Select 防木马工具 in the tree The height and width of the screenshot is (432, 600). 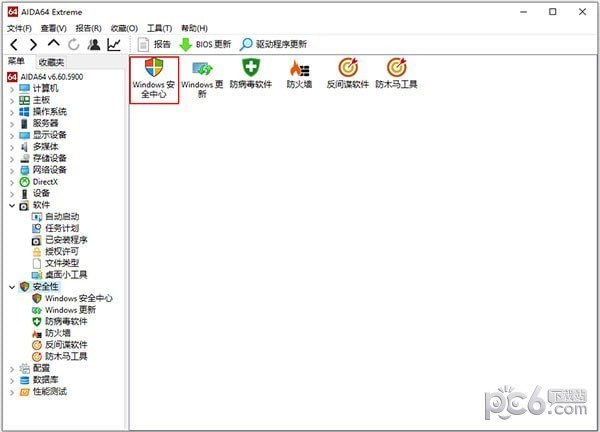tap(60, 357)
